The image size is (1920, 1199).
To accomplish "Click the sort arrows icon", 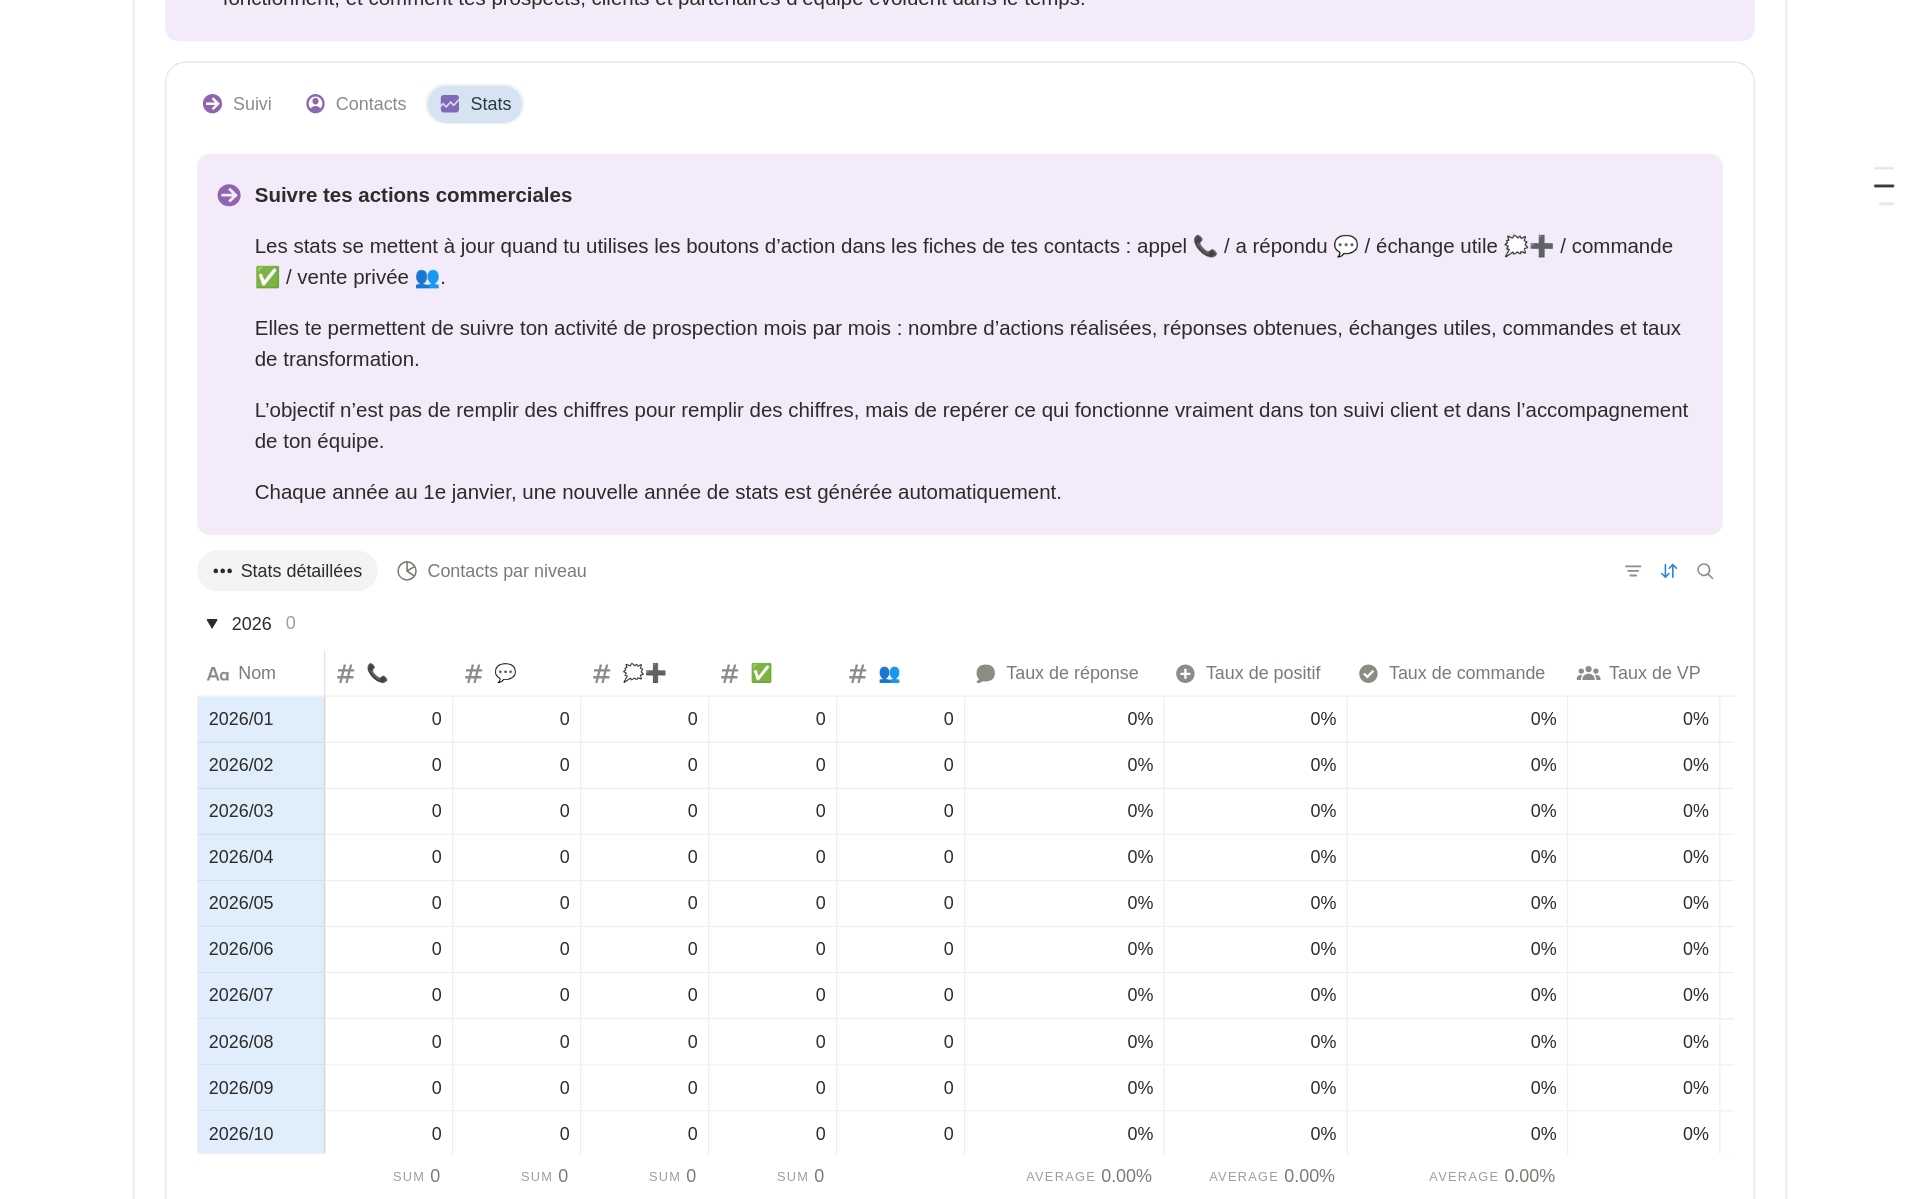I will [1669, 571].
